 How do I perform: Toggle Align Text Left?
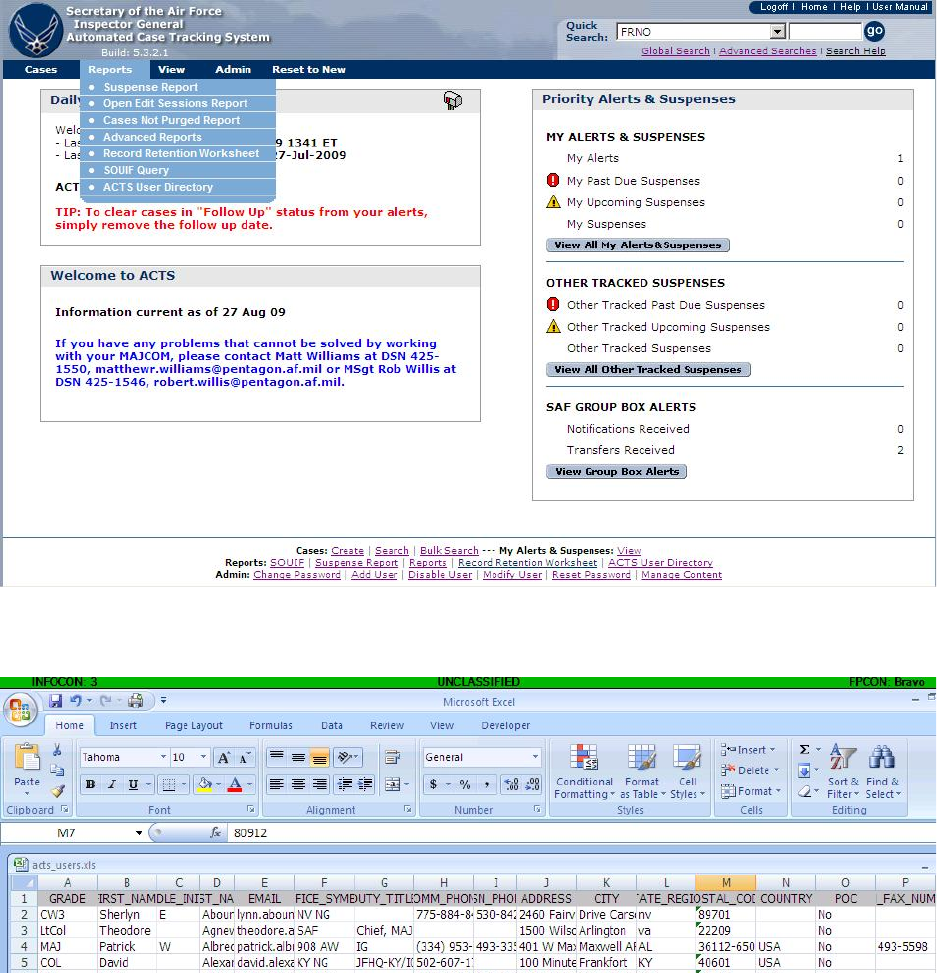pos(277,784)
